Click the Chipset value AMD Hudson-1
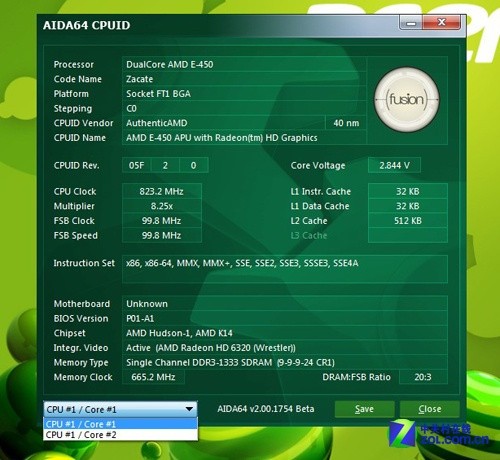 point(285,333)
